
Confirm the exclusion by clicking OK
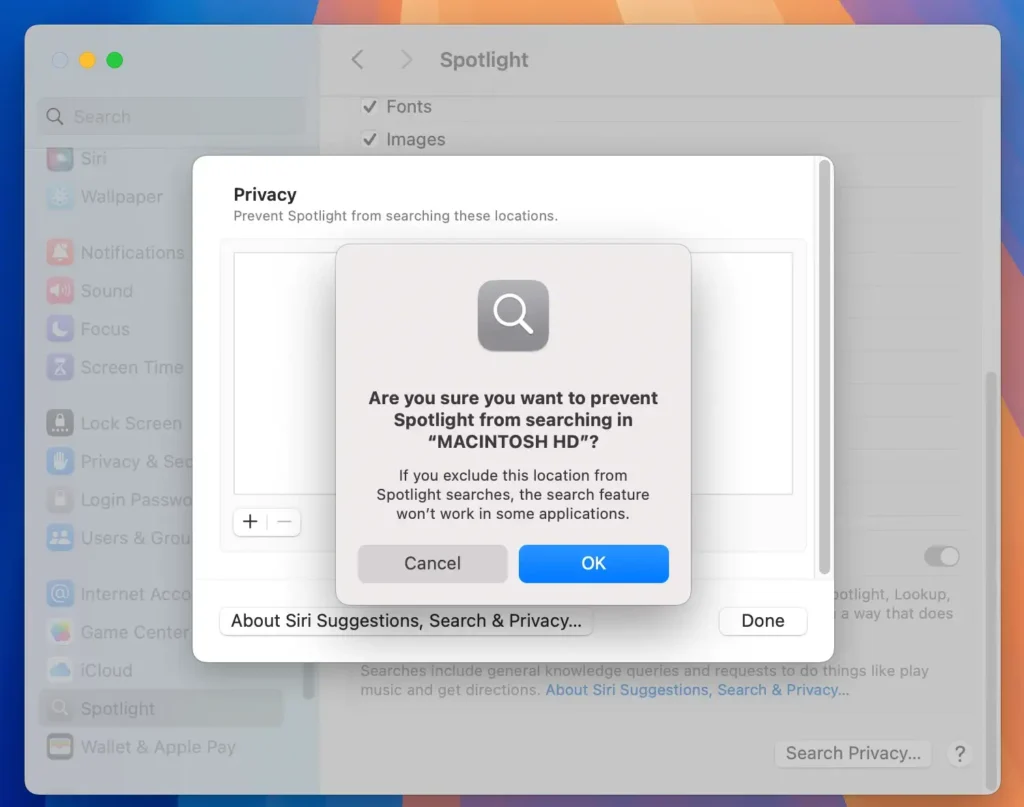594,563
